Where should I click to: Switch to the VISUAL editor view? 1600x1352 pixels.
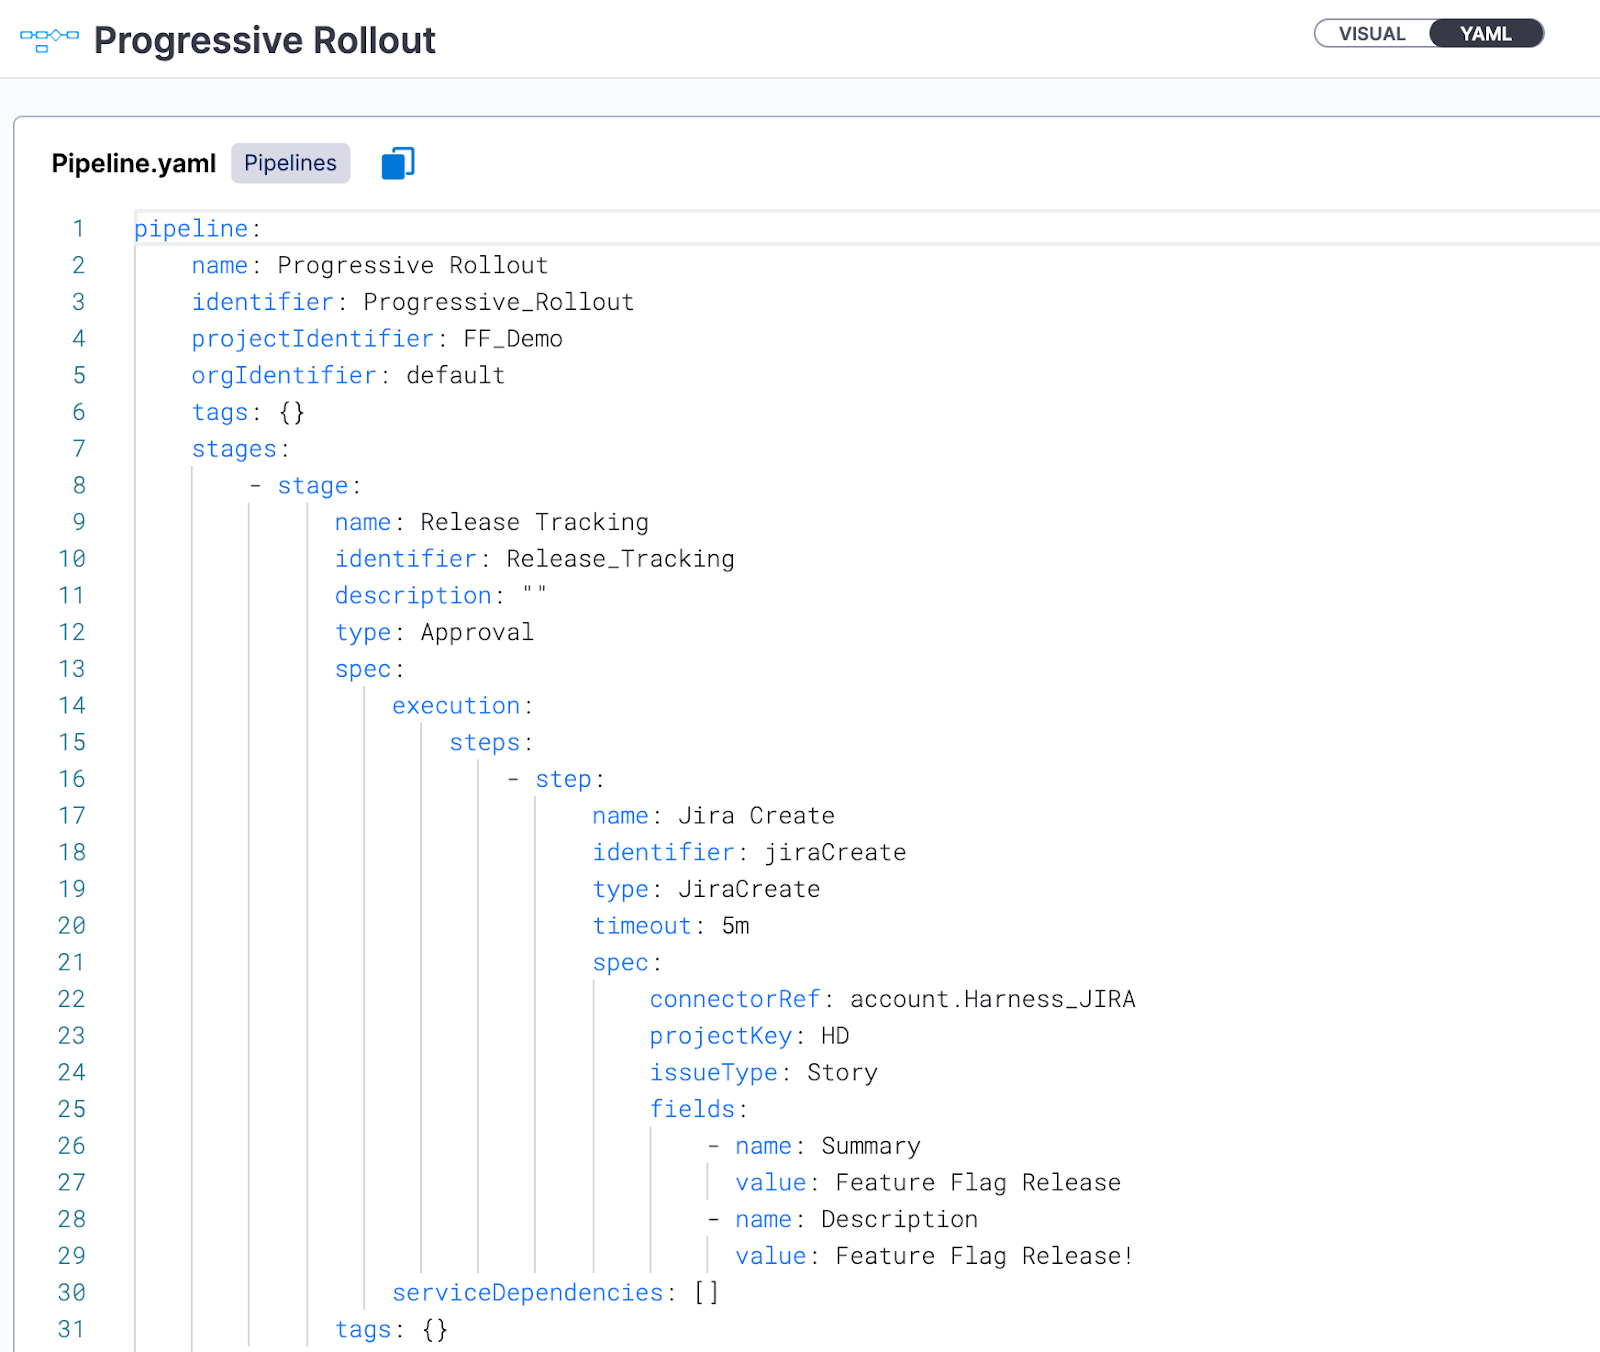coord(1371,33)
